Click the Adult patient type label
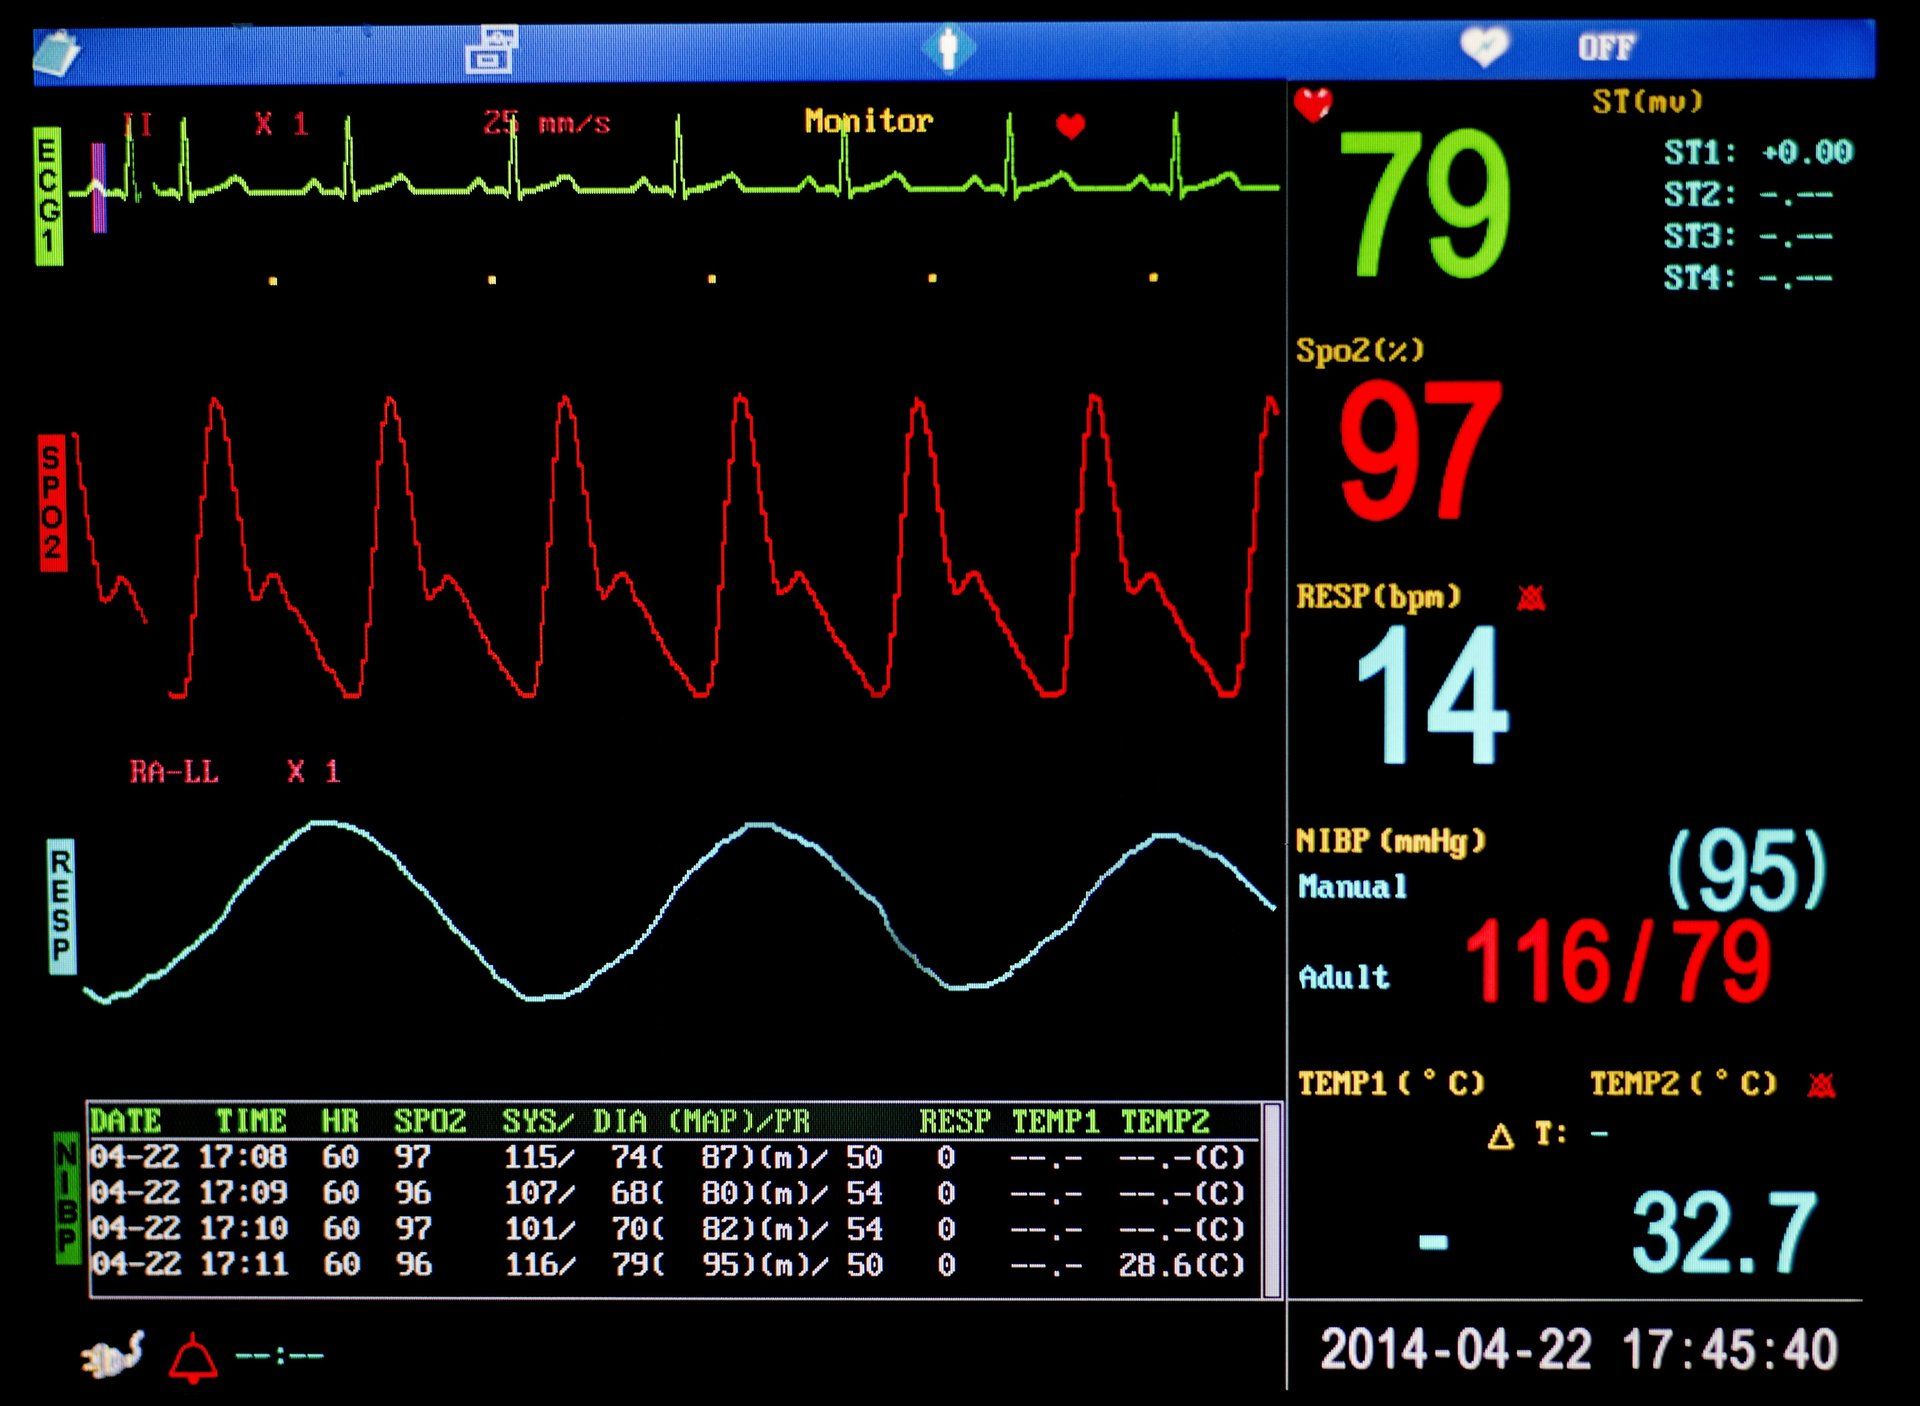The height and width of the screenshot is (1406, 1920). pyautogui.click(x=1344, y=977)
